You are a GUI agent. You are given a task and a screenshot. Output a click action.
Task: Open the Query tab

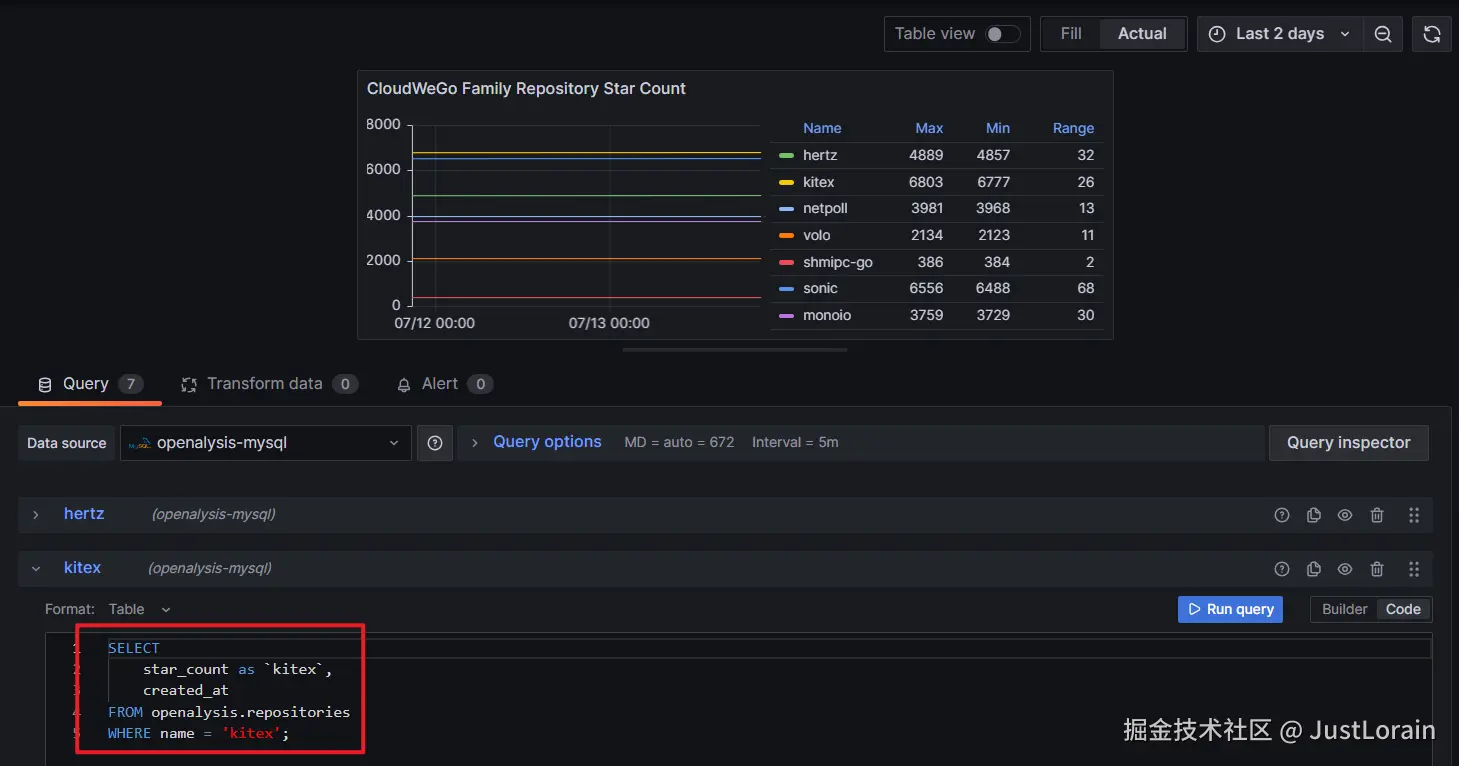pyautogui.click(x=89, y=384)
